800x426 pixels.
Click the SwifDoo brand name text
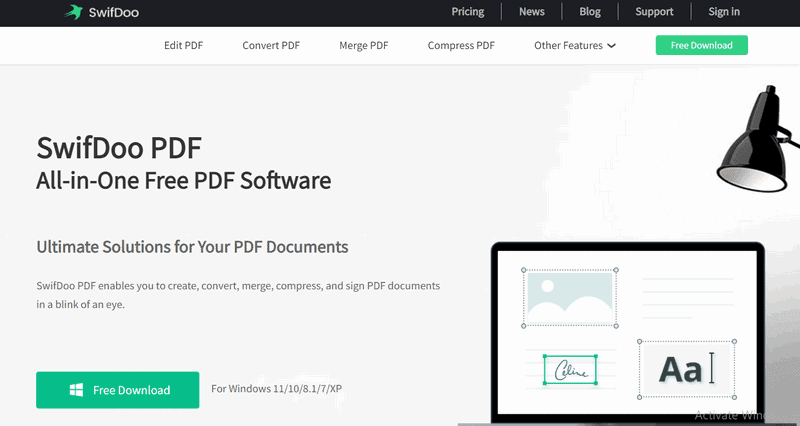[114, 12]
